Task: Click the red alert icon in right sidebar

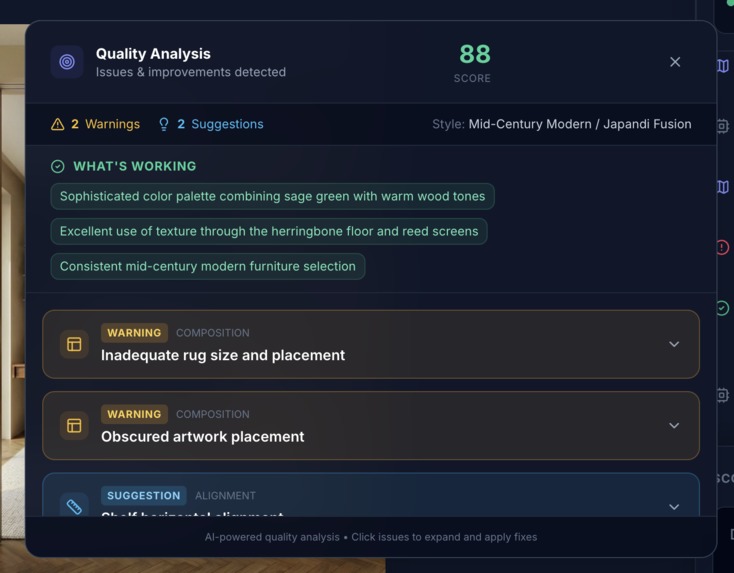Action: pyautogui.click(x=722, y=247)
